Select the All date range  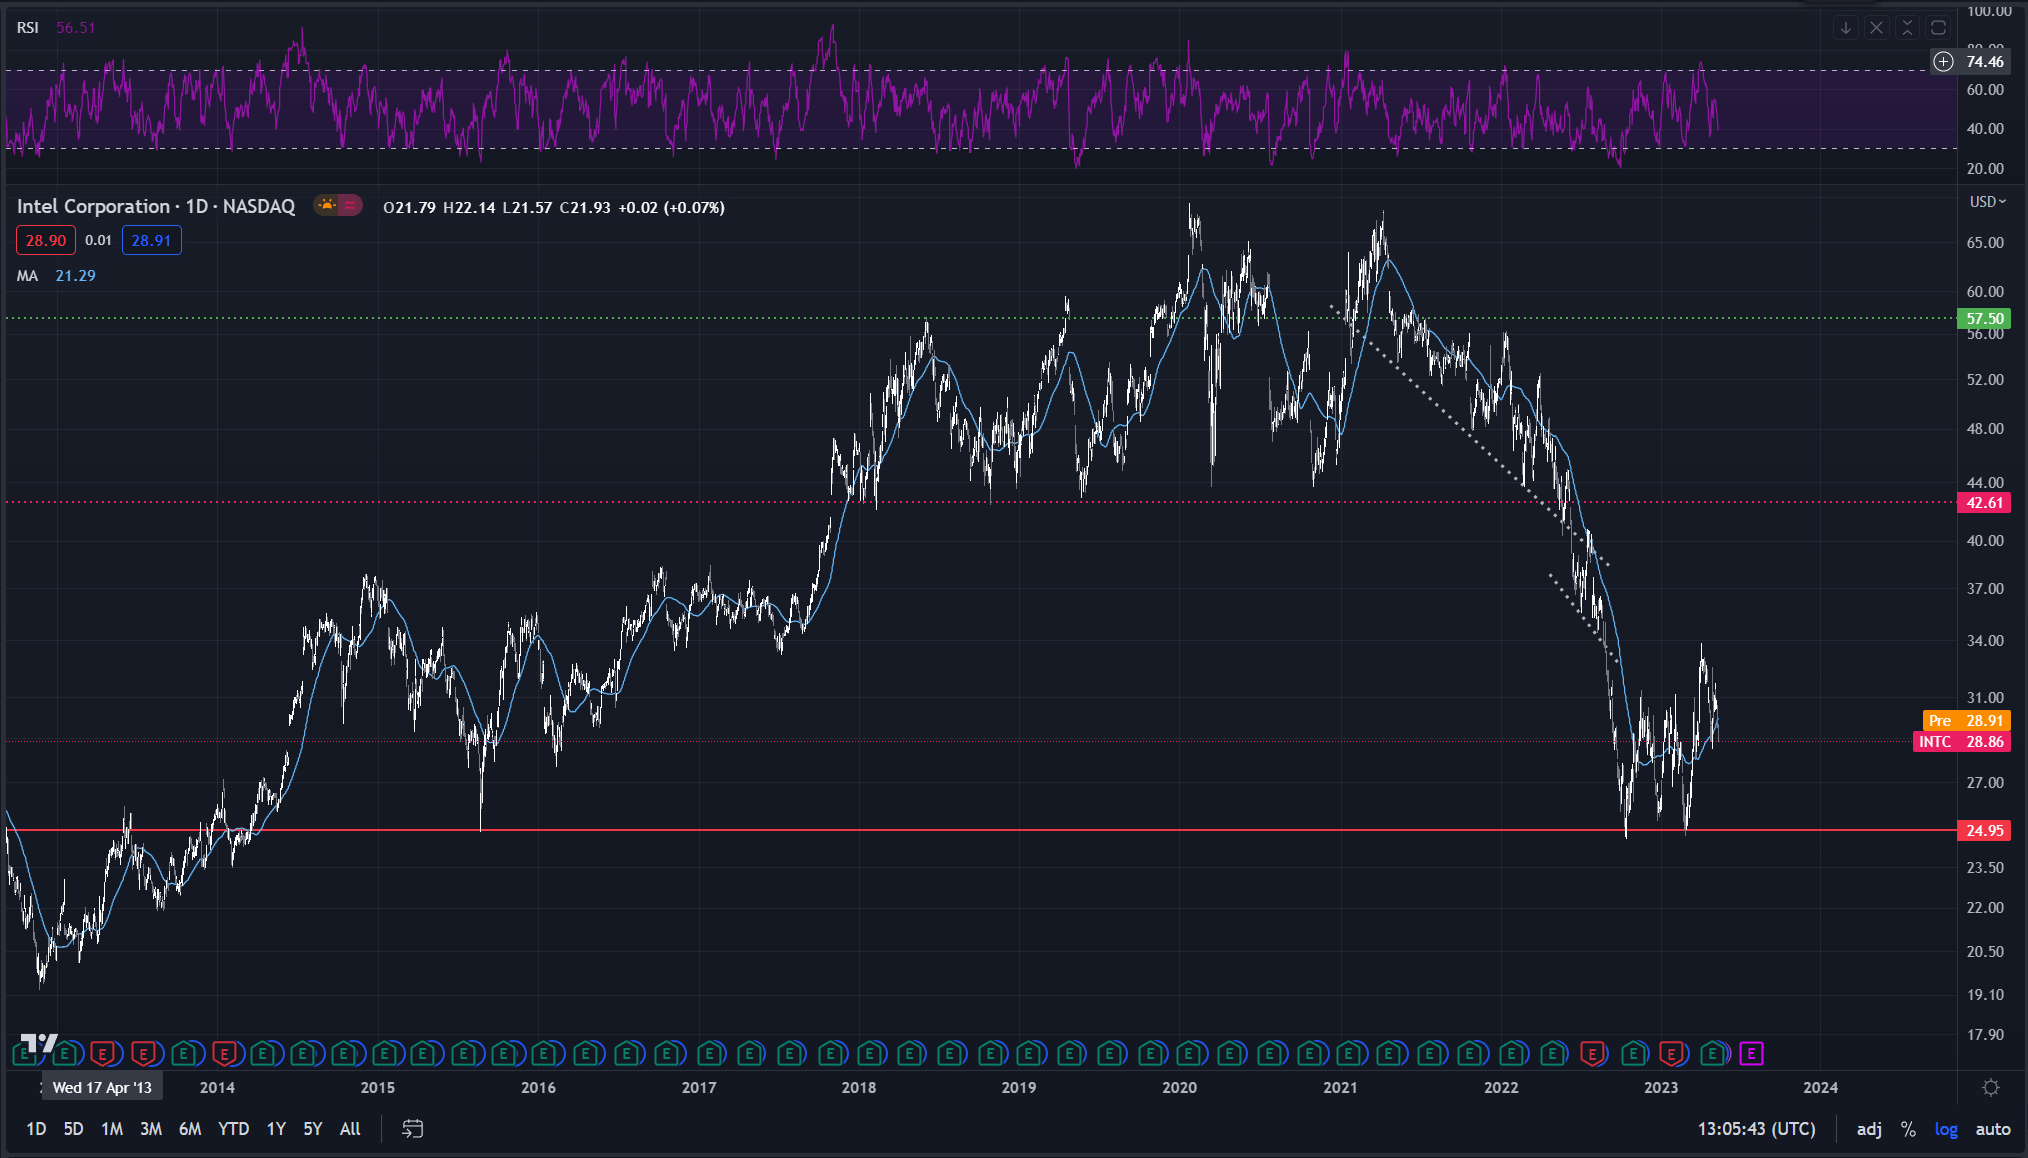tap(350, 1129)
